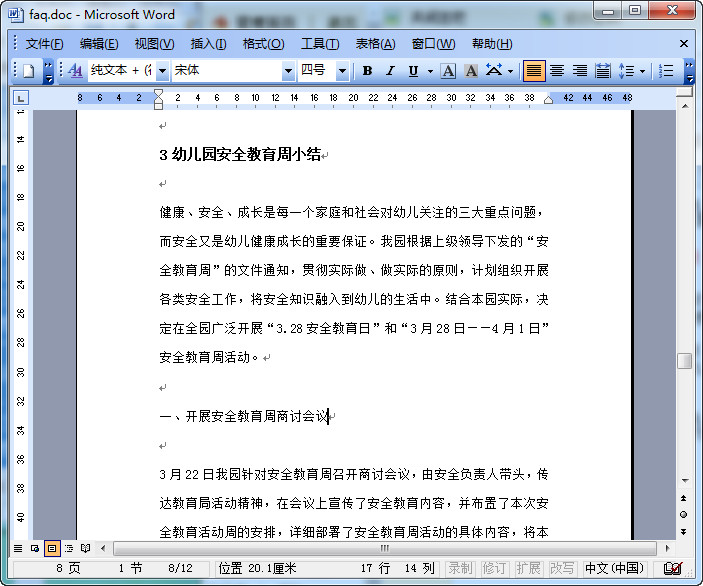The width and height of the screenshot is (703, 586).
Task: Expand the Standard toolbar options chevron
Action: [x=48, y=72]
